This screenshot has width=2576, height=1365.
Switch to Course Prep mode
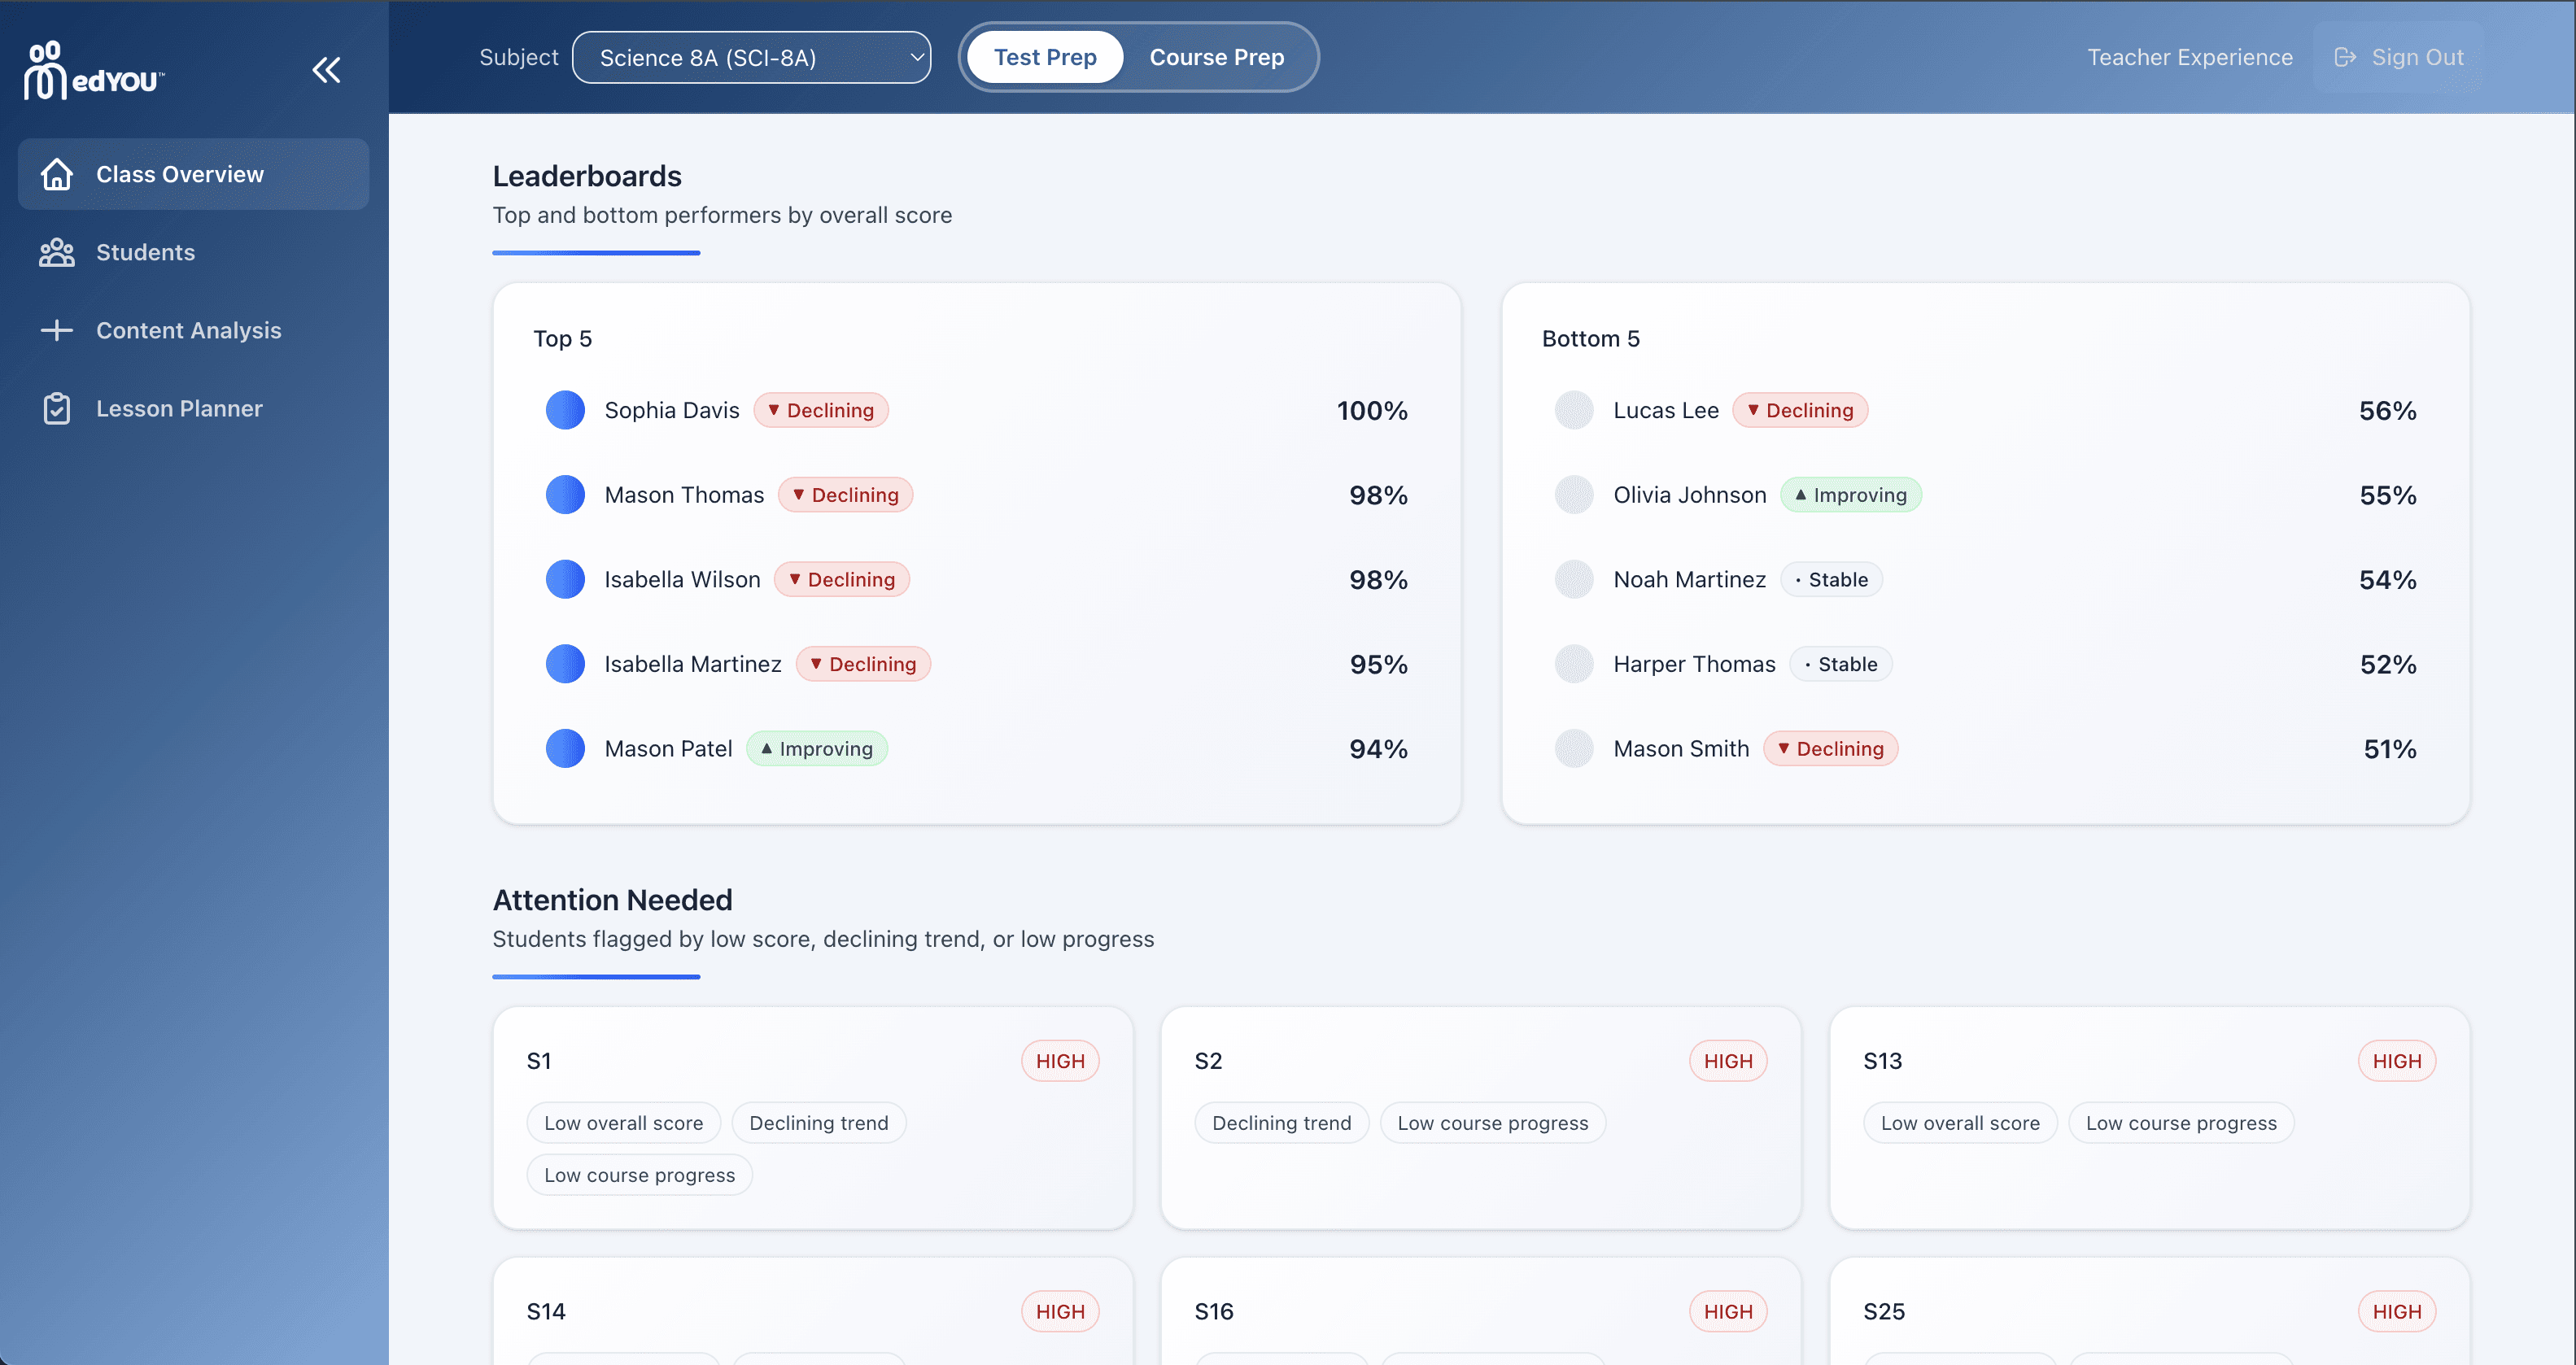pyautogui.click(x=1216, y=57)
